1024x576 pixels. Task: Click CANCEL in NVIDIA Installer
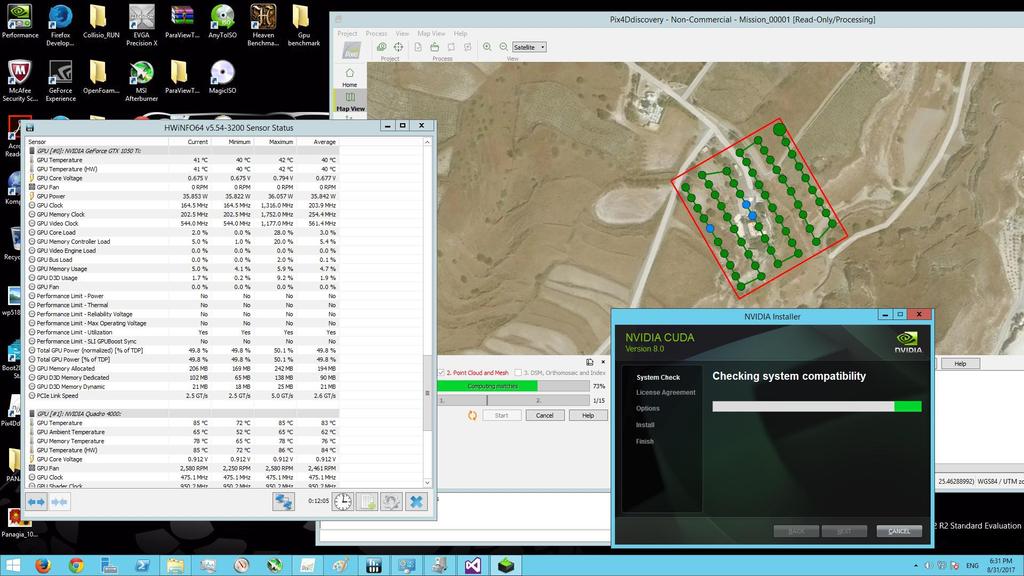(x=899, y=531)
